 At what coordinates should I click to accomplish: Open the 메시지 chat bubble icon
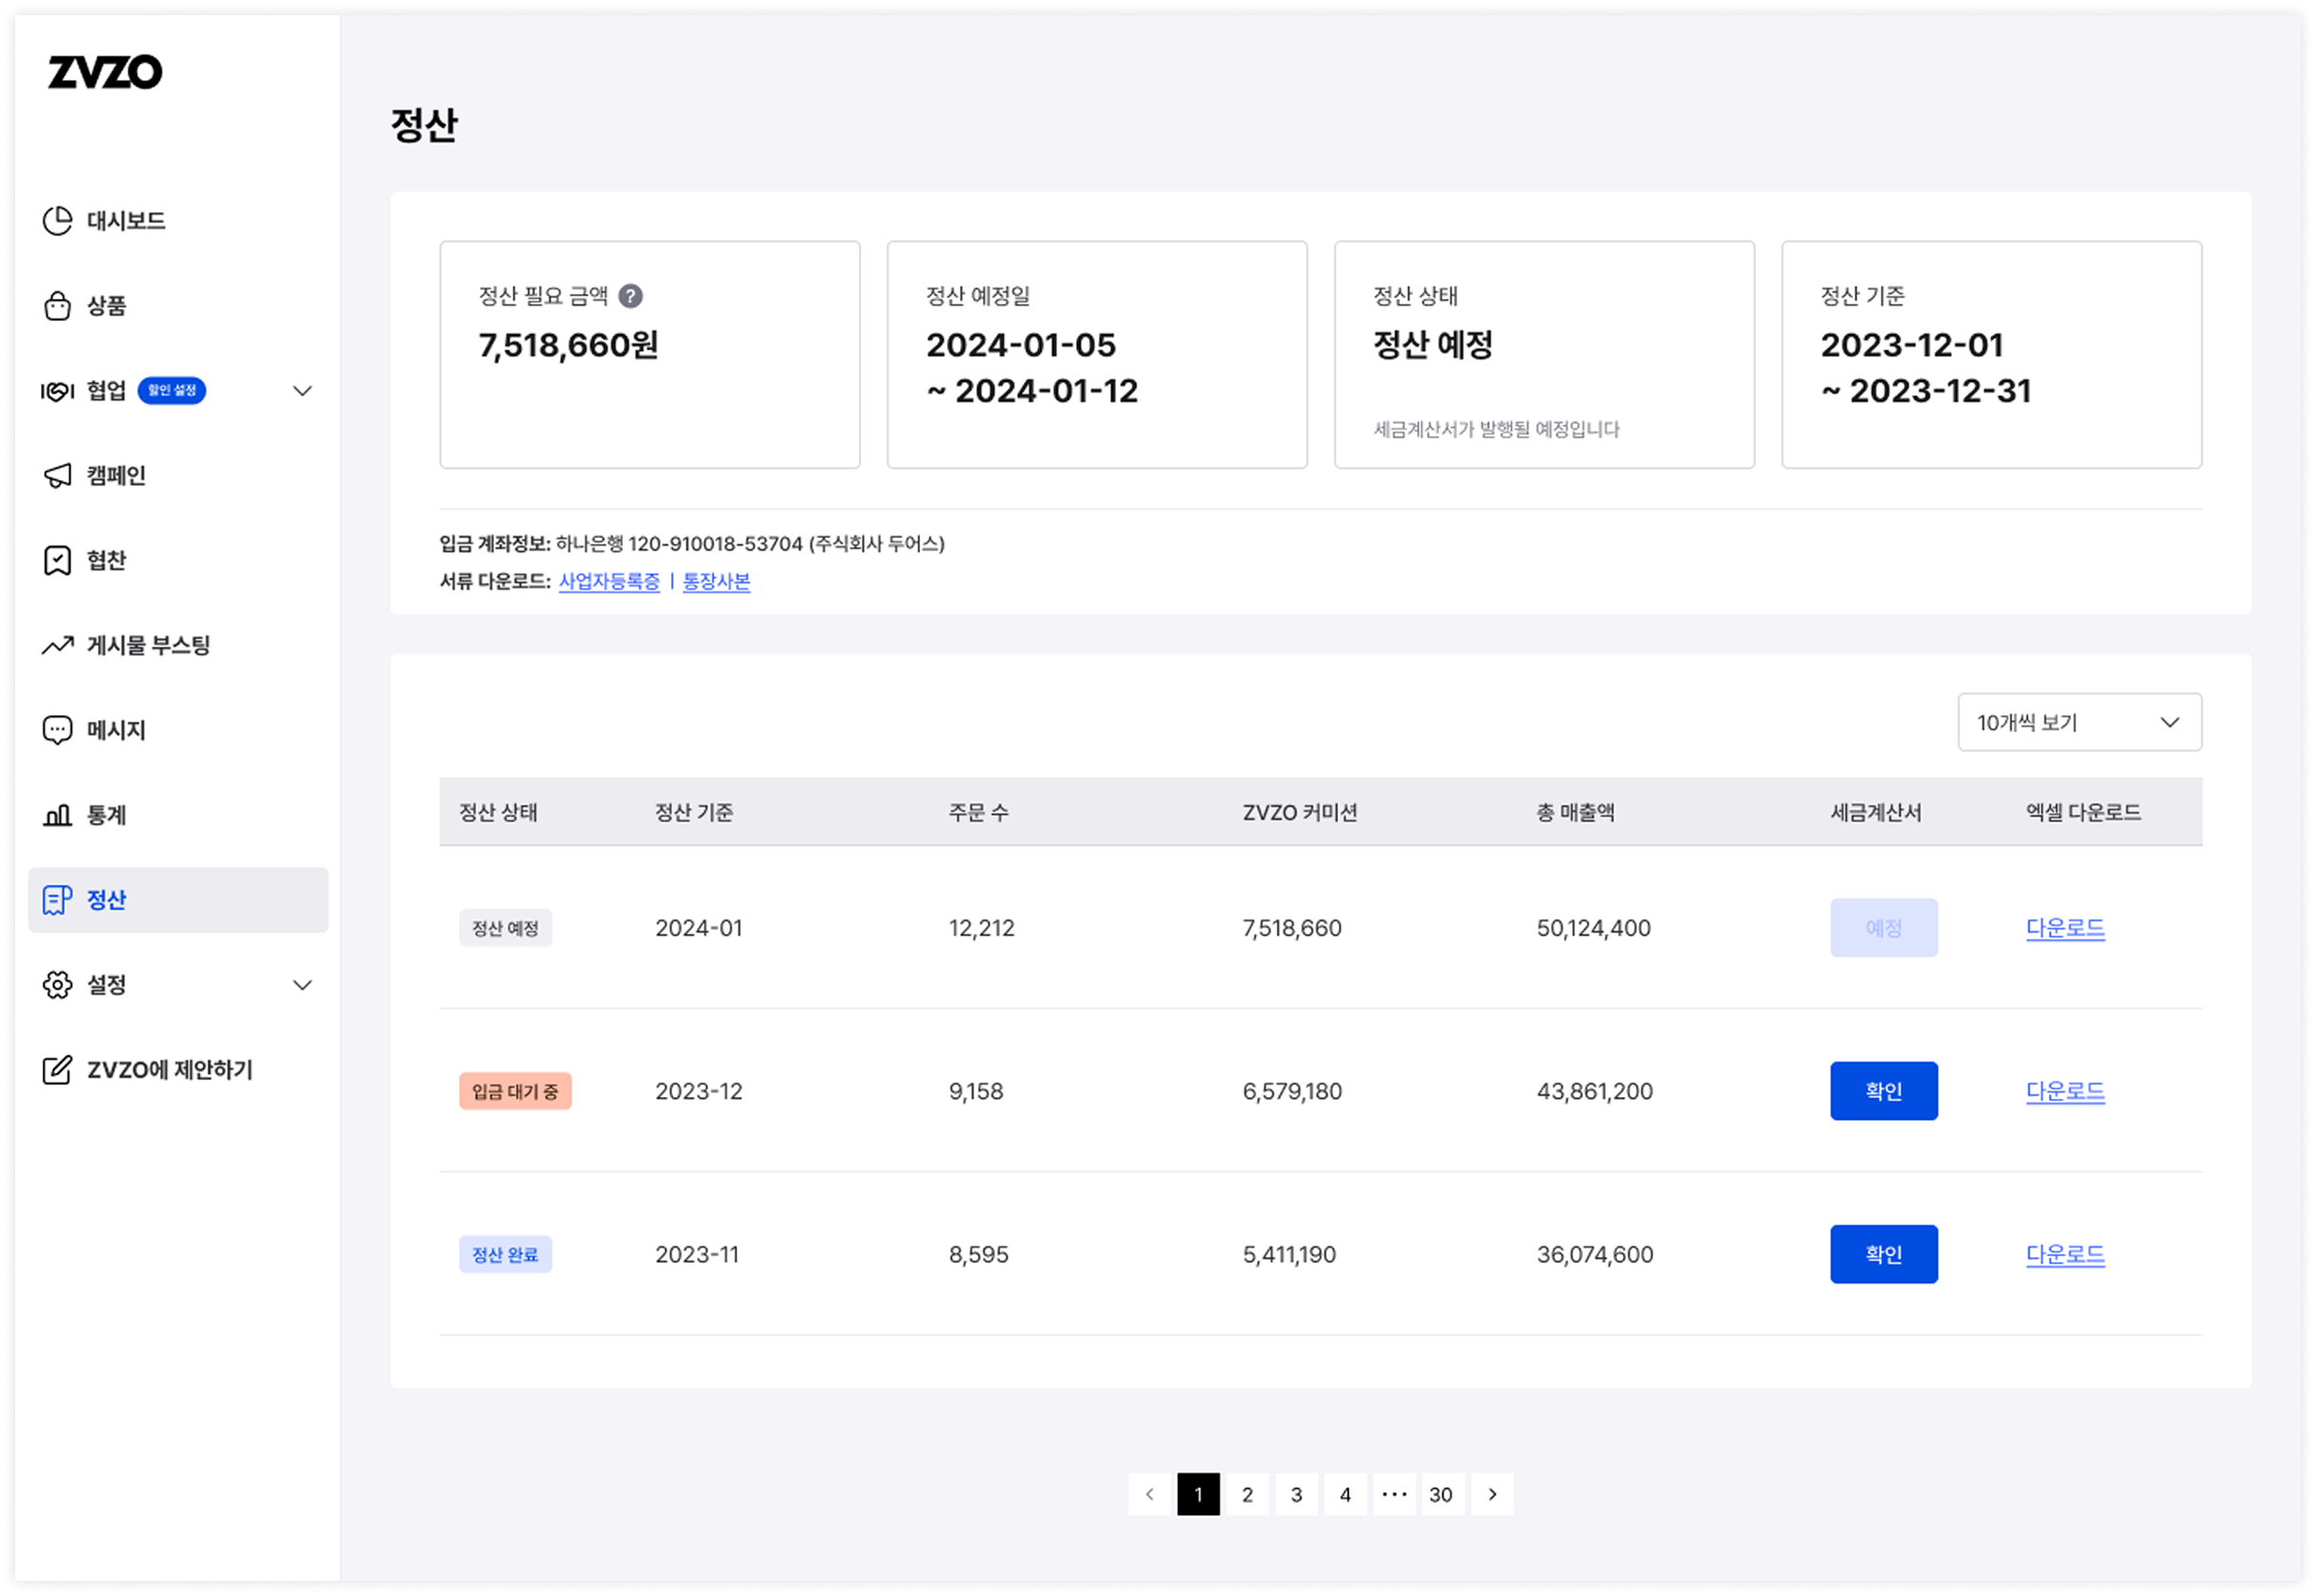coord(57,730)
